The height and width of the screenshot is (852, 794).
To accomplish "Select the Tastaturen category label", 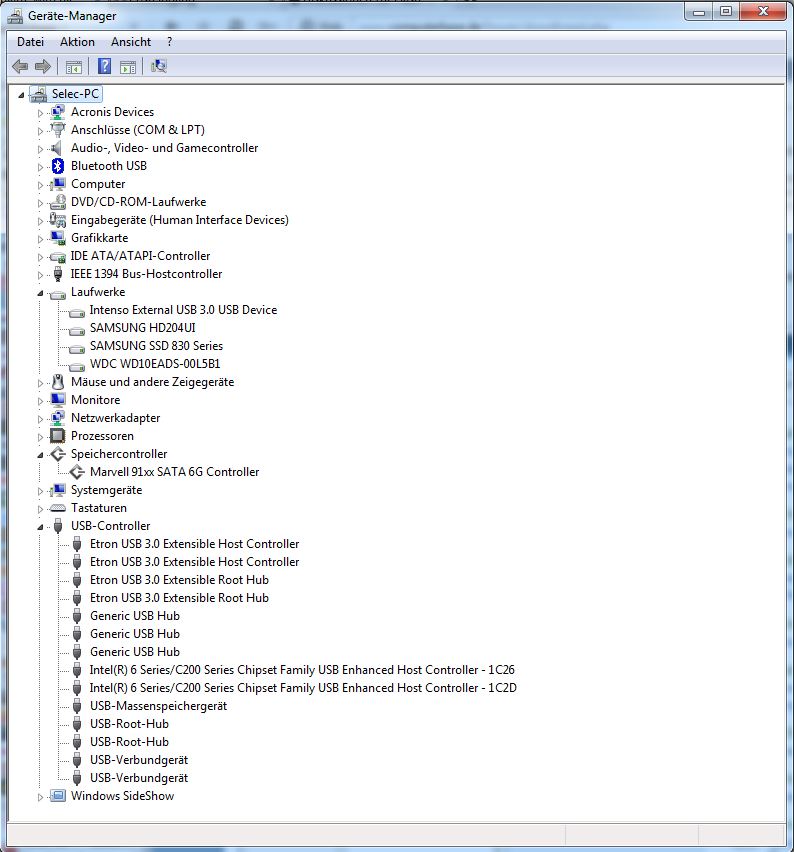I will pos(99,508).
